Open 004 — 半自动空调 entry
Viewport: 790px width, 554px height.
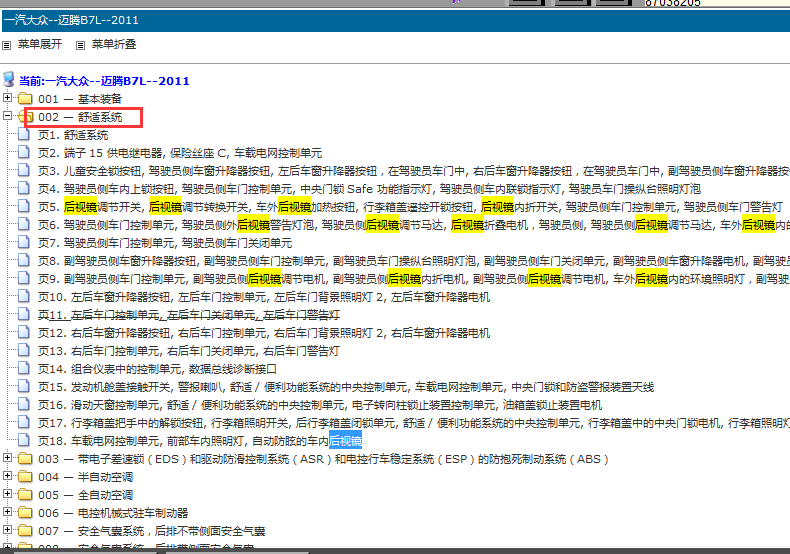(86, 477)
